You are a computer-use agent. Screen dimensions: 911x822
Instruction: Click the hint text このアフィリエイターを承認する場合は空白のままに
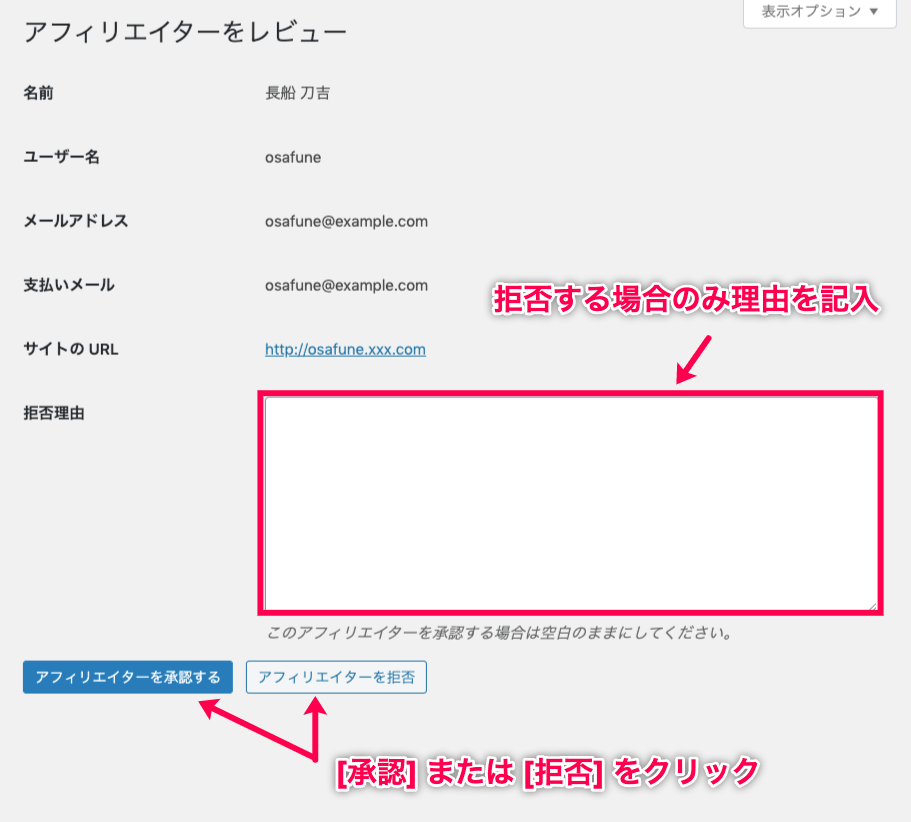(498, 633)
